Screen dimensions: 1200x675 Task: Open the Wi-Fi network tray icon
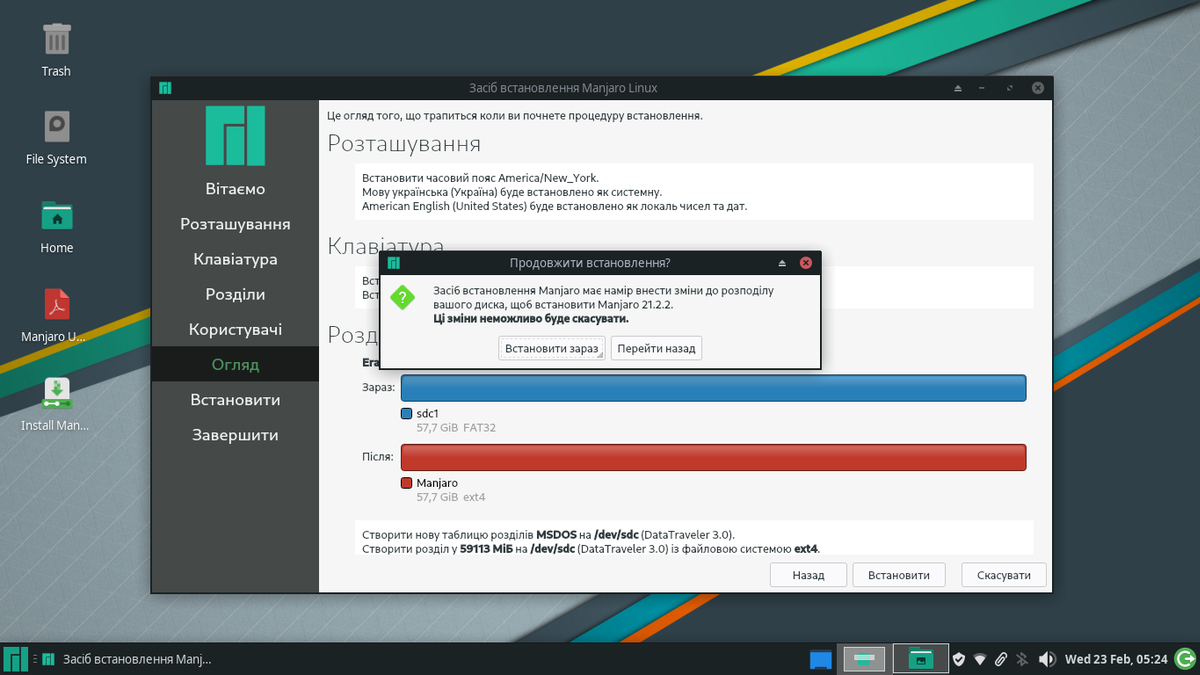coord(980,659)
